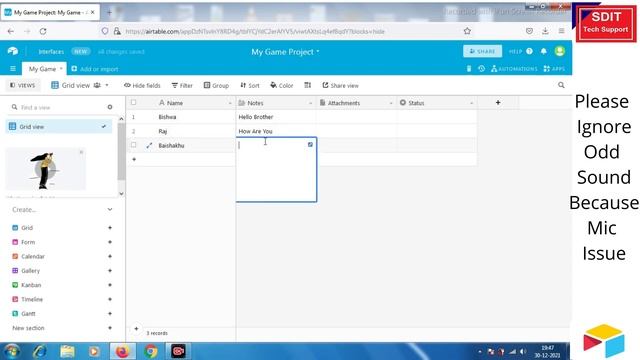Screen dimensions: 640x360
Task: Add a Grid view with plus
Action: (110, 228)
